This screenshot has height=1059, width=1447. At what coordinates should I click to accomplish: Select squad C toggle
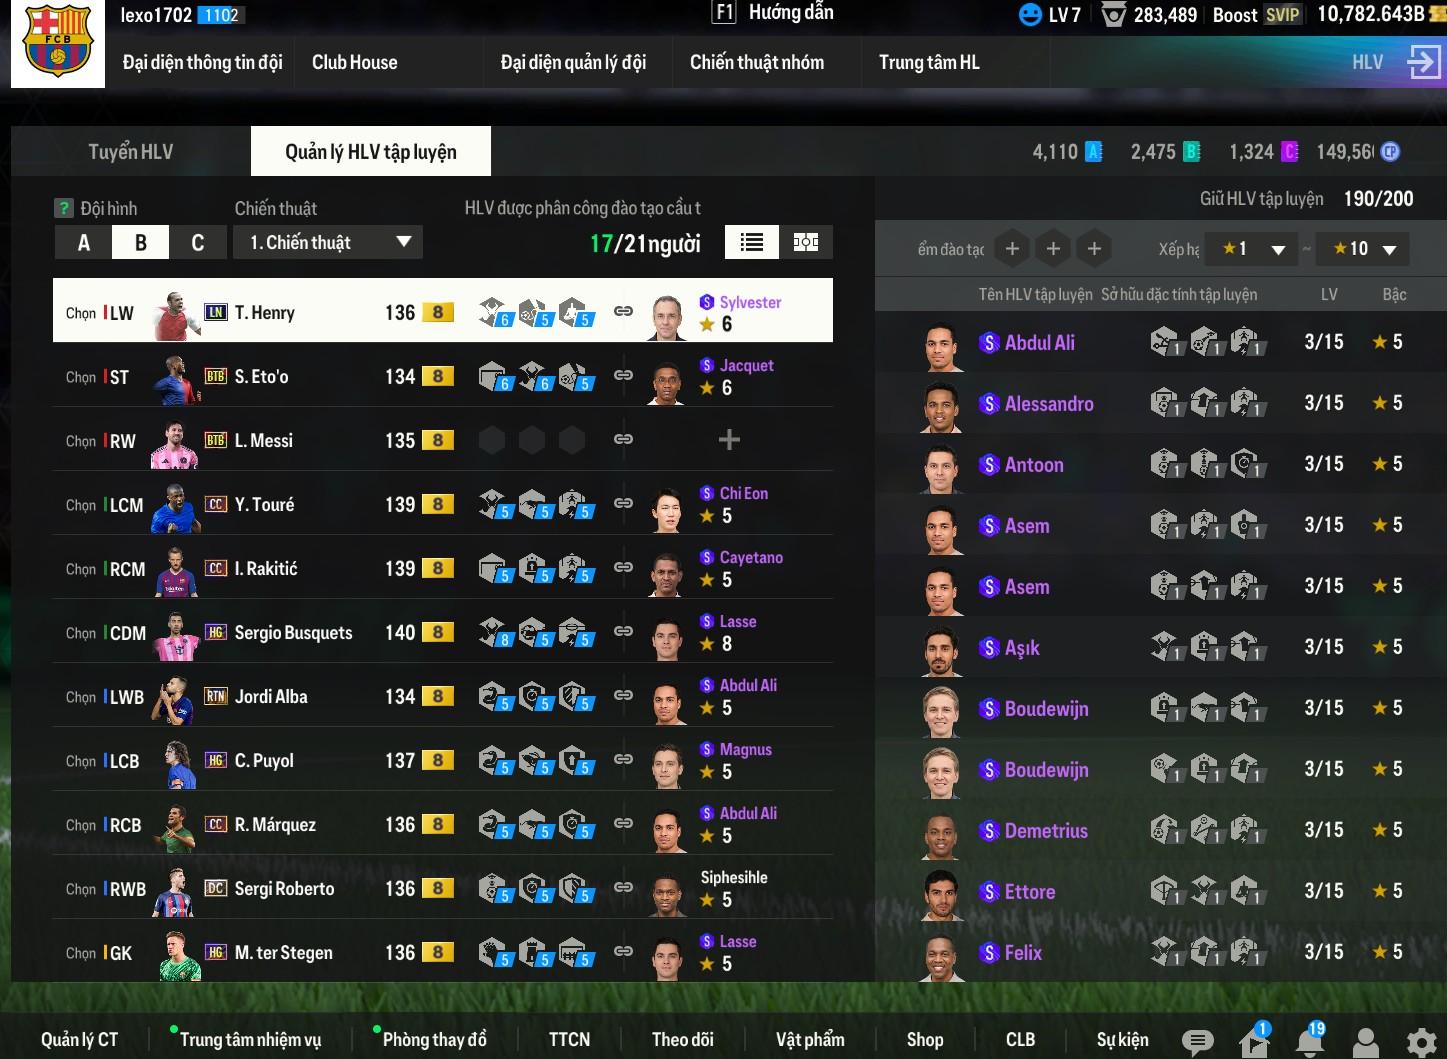pyautogui.click(x=198, y=243)
